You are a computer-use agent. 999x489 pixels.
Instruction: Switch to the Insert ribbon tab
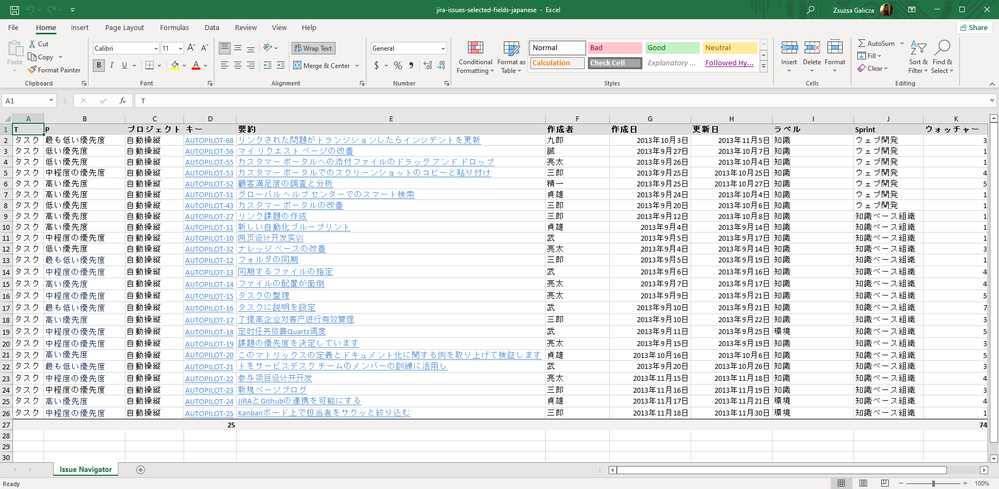click(x=80, y=27)
